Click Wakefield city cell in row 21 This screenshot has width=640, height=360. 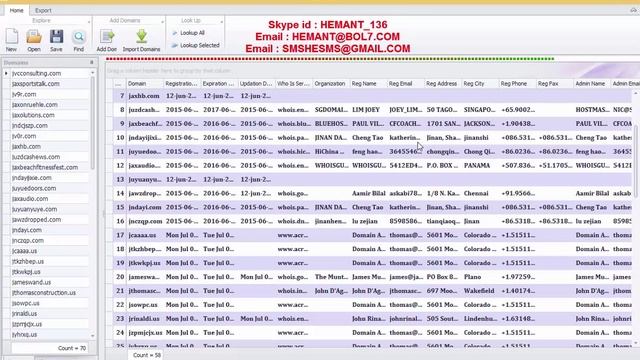(479, 291)
